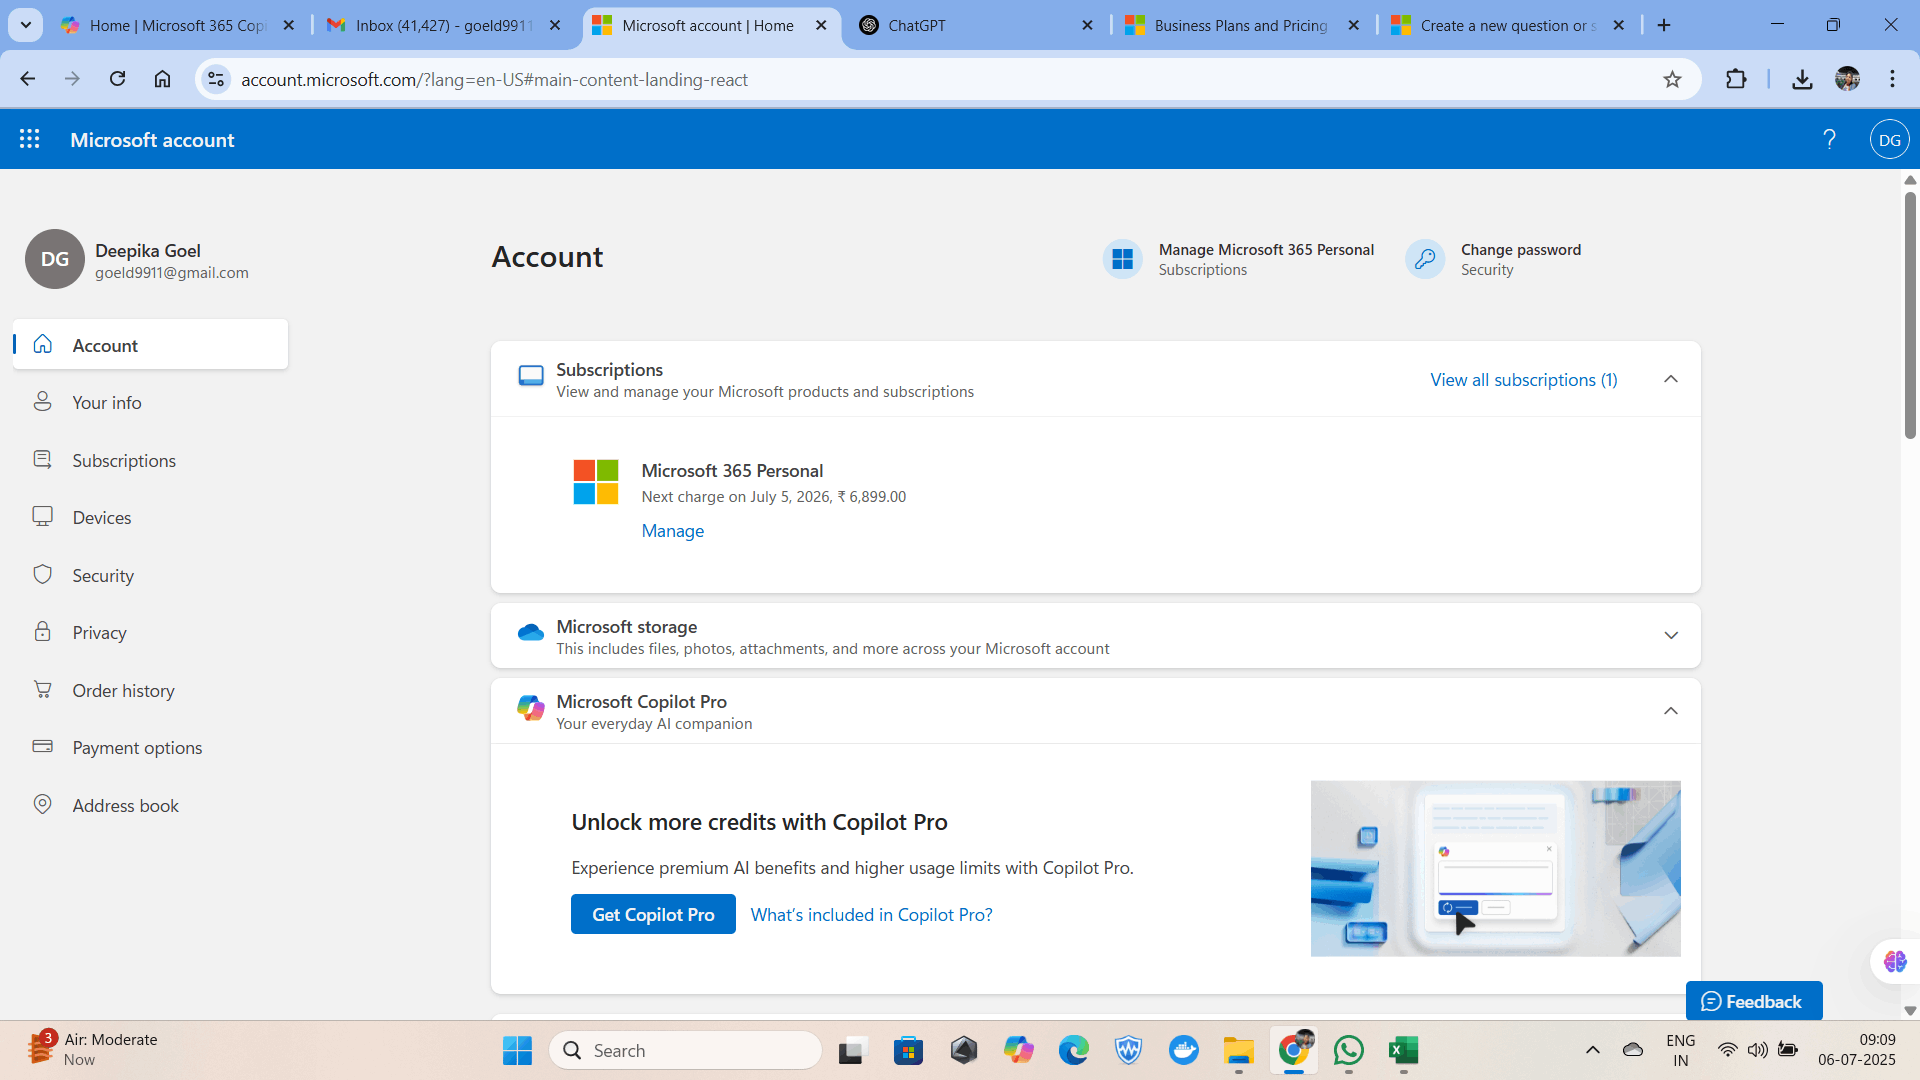The height and width of the screenshot is (1080, 1920).
Task: Switch to the Inbox Gmail tab
Action: 443,25
